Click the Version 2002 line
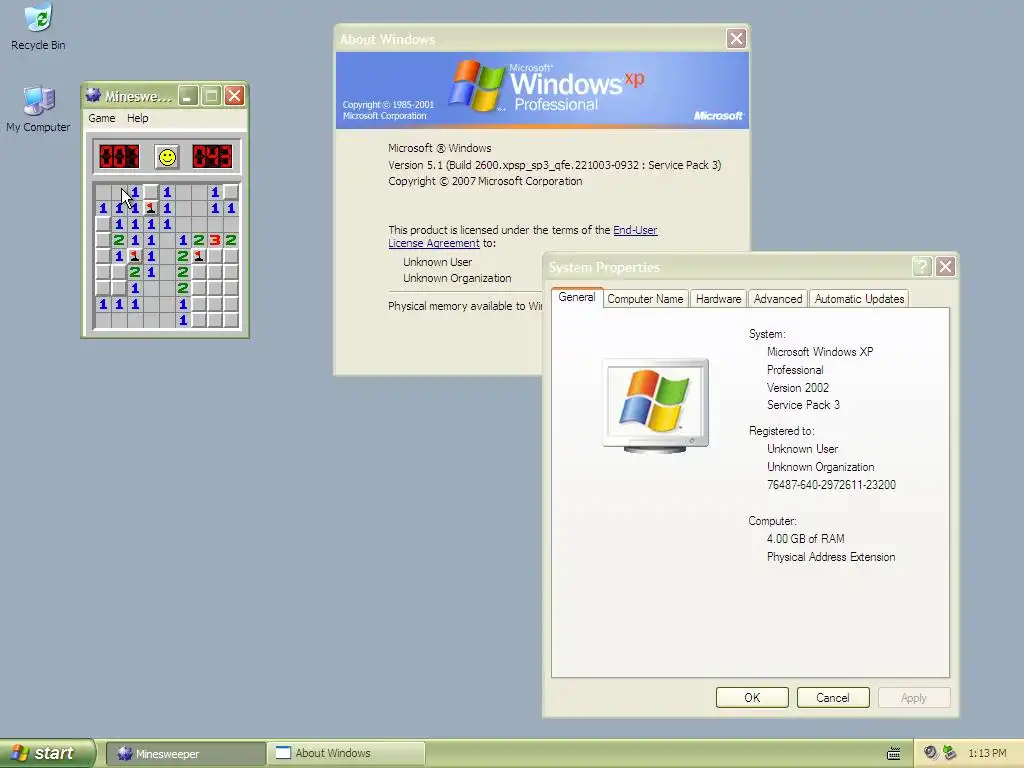Viewport: 1024px width, 768px height. point(797,387)
